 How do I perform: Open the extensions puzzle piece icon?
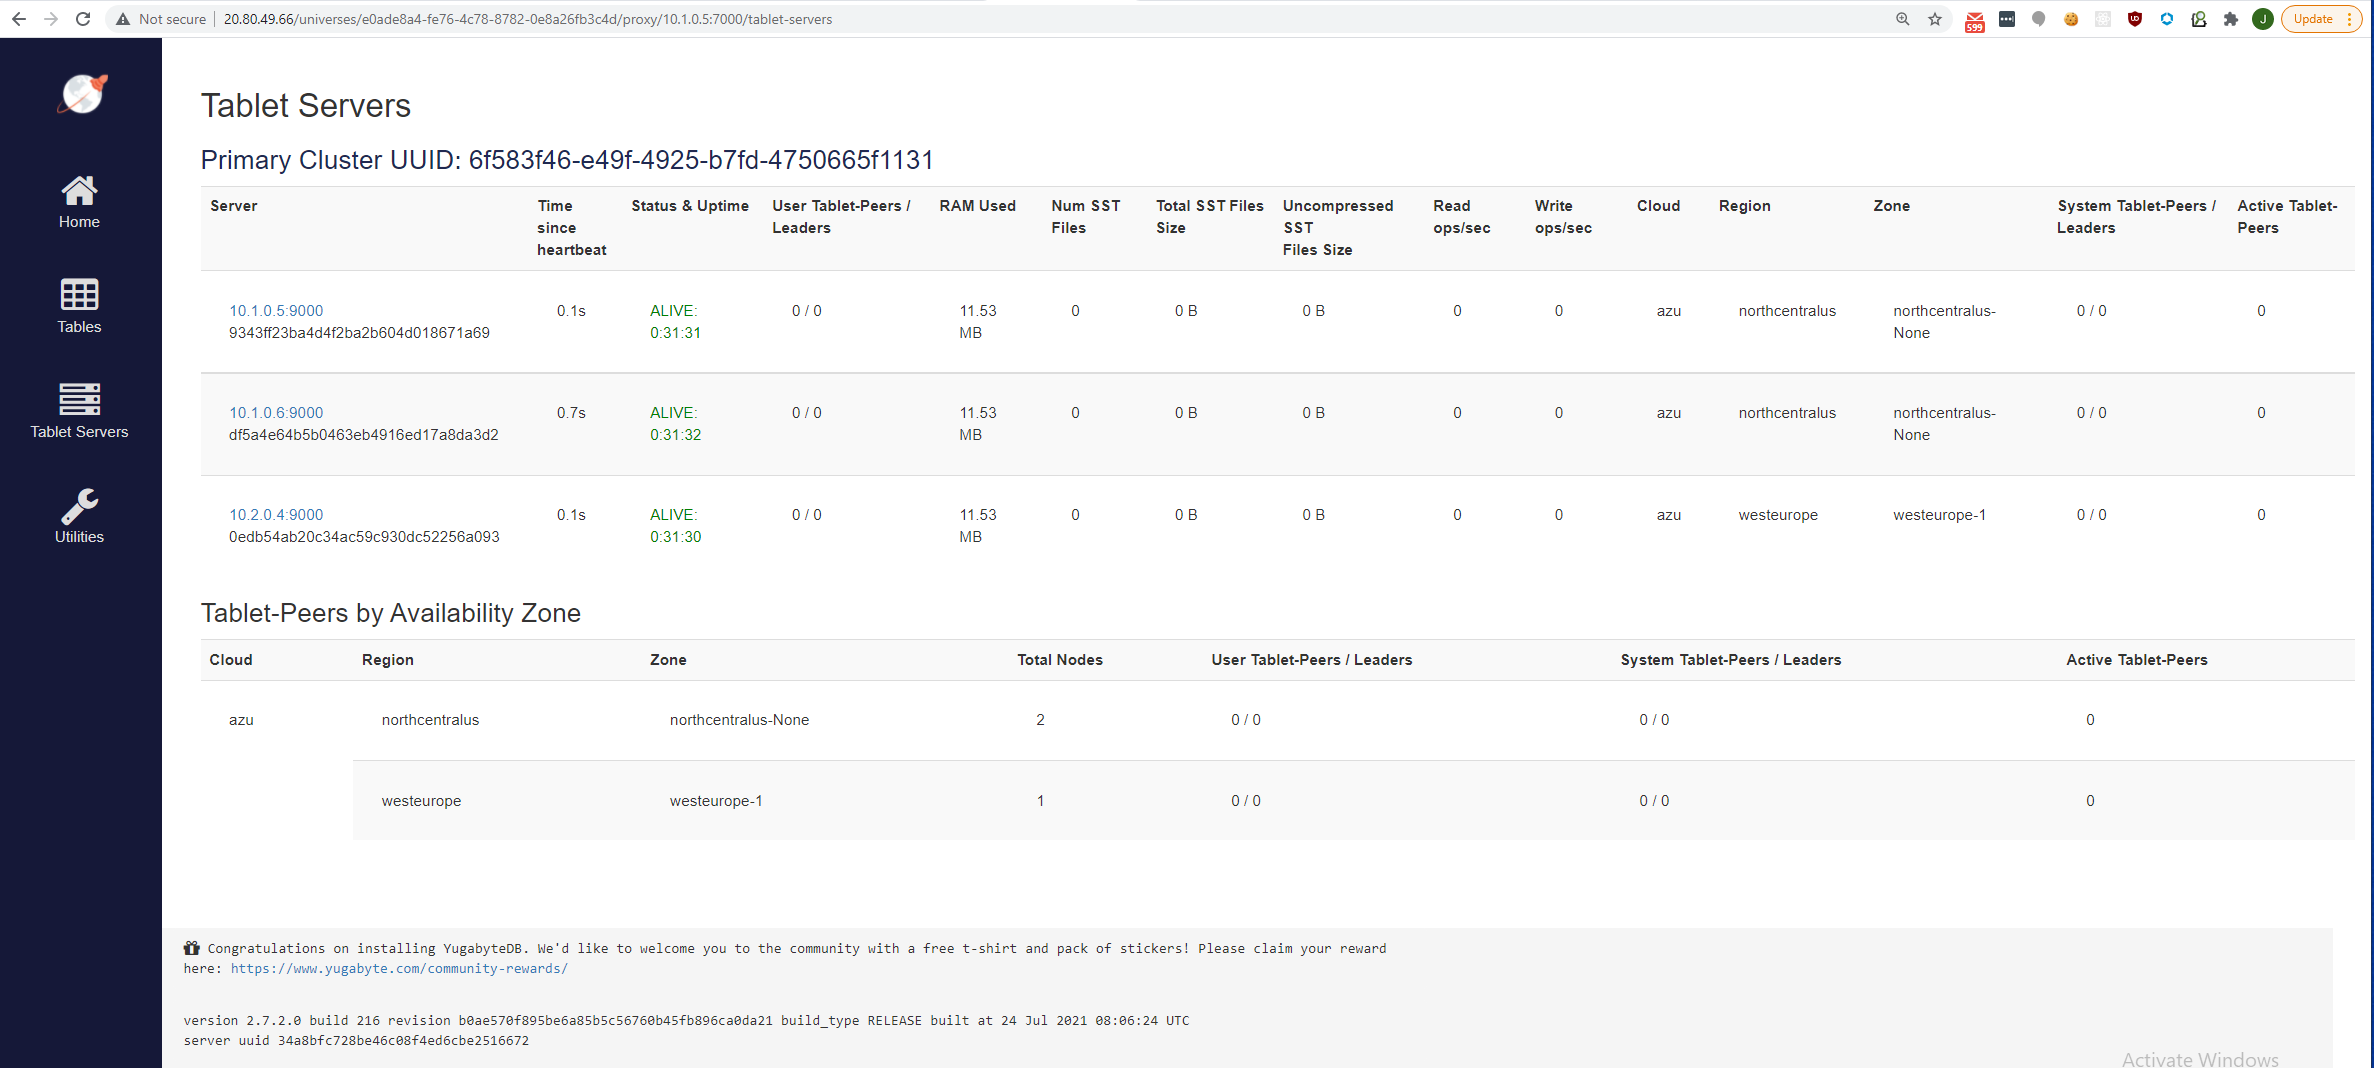tap(2230, 18)
